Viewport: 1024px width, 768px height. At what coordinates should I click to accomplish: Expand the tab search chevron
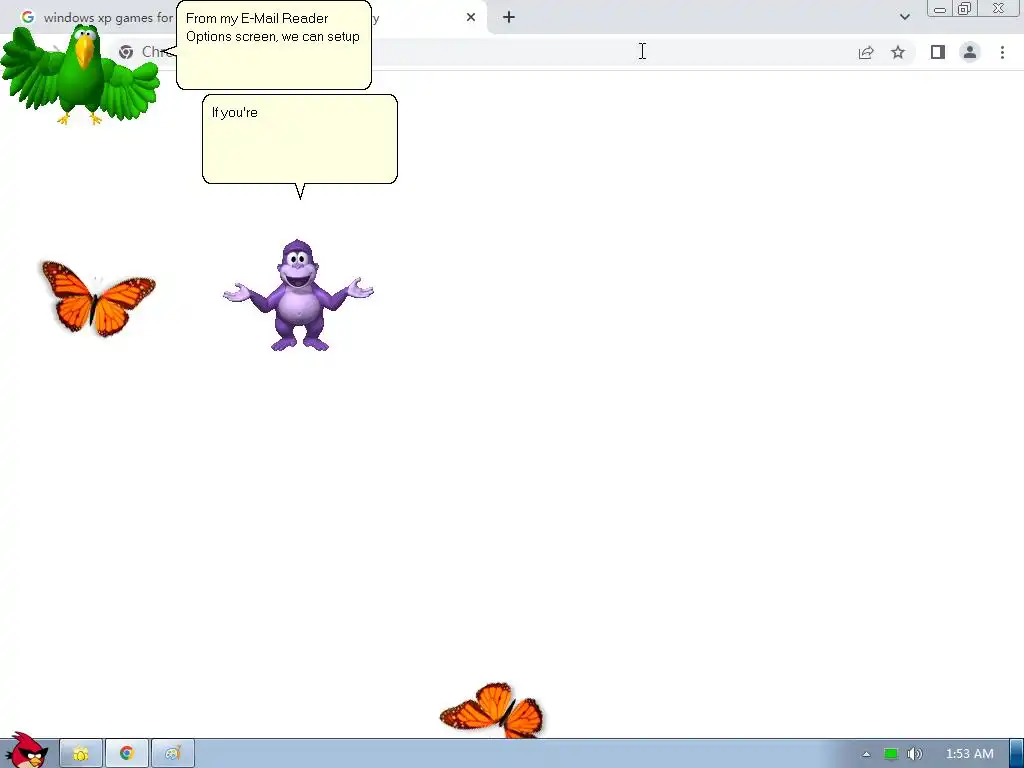coord(904,17)
